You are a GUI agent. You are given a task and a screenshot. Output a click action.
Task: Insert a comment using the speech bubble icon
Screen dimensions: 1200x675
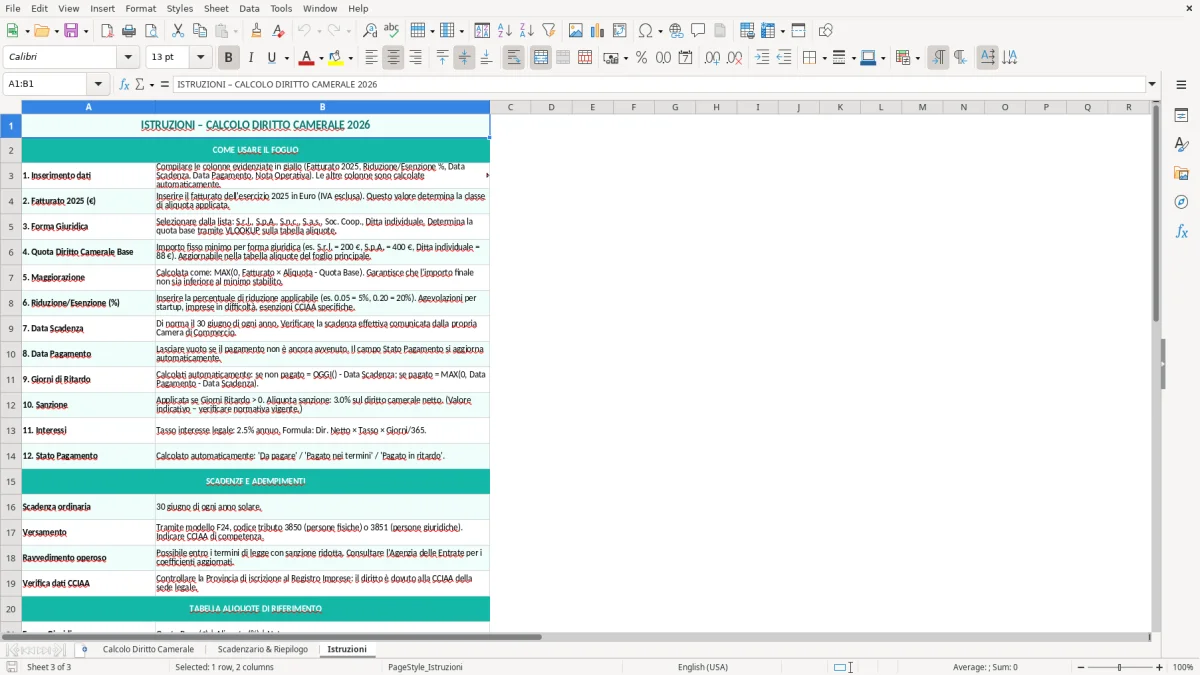coord(698,31)
